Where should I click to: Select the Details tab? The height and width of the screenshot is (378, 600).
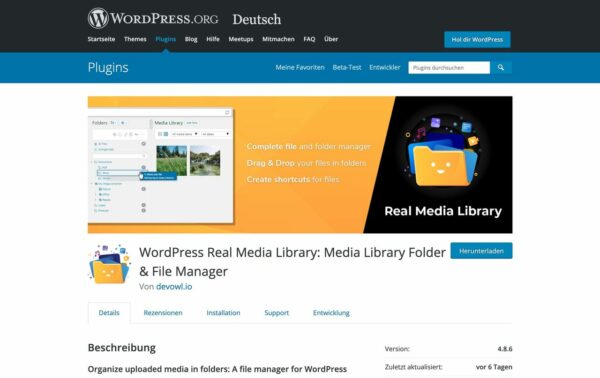point(109,313)
